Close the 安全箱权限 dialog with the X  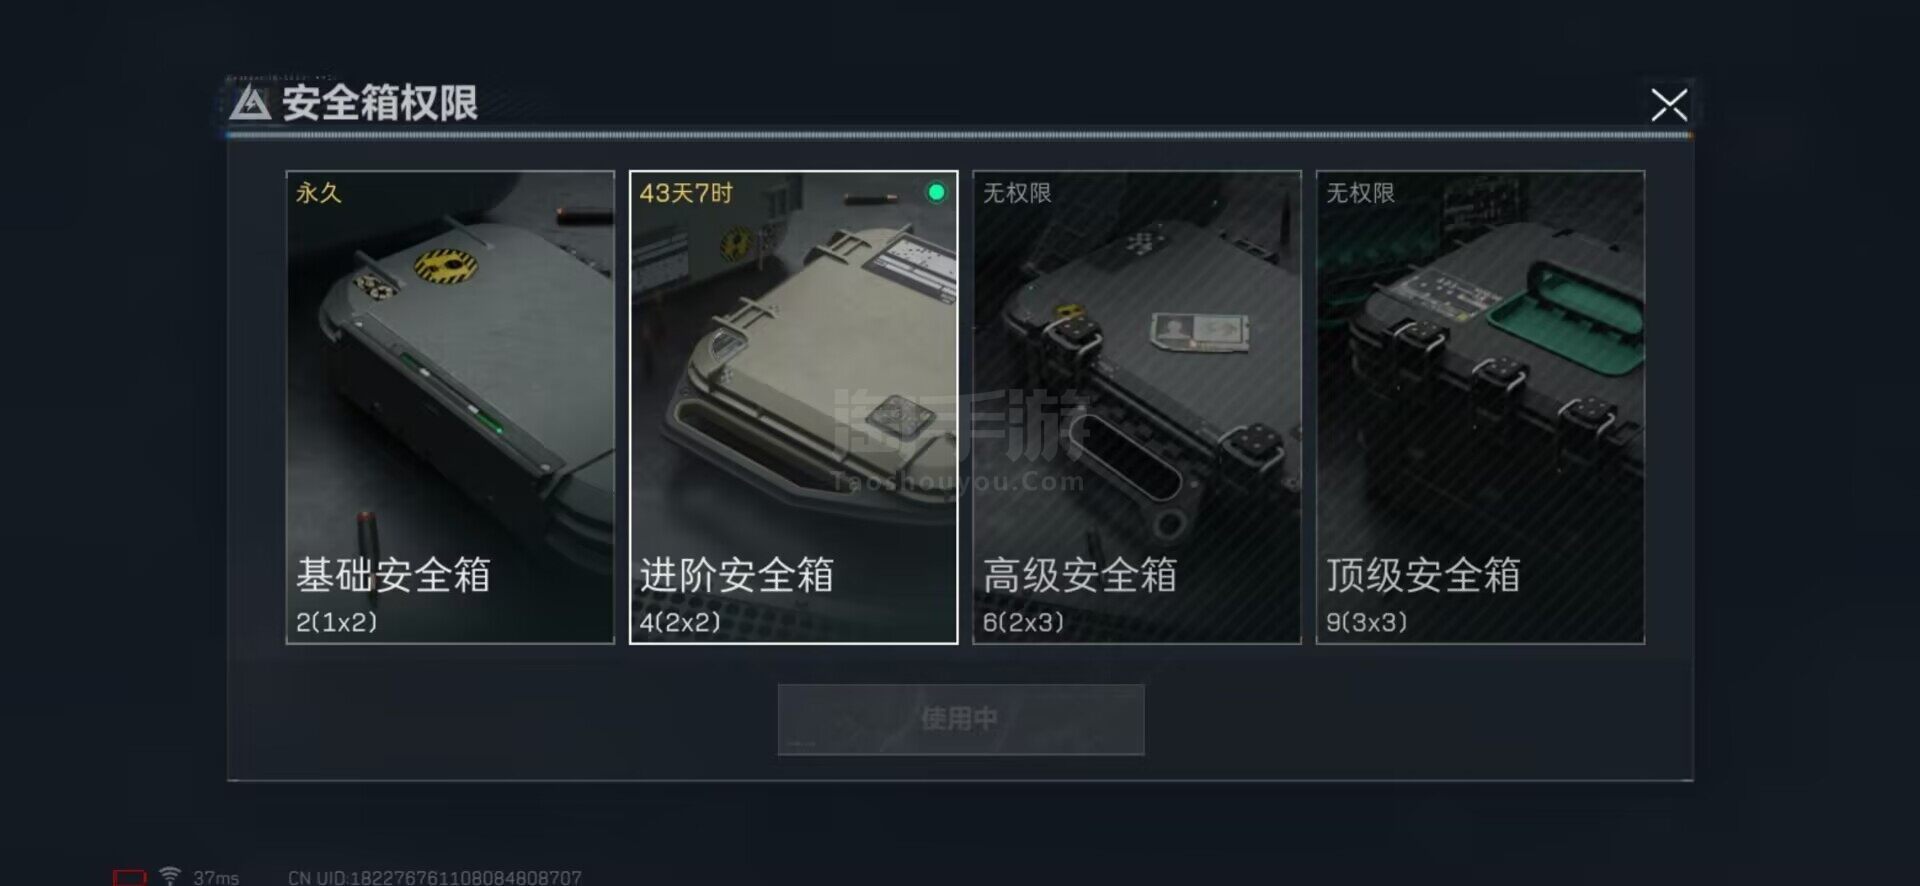[x=1668, y=104]
